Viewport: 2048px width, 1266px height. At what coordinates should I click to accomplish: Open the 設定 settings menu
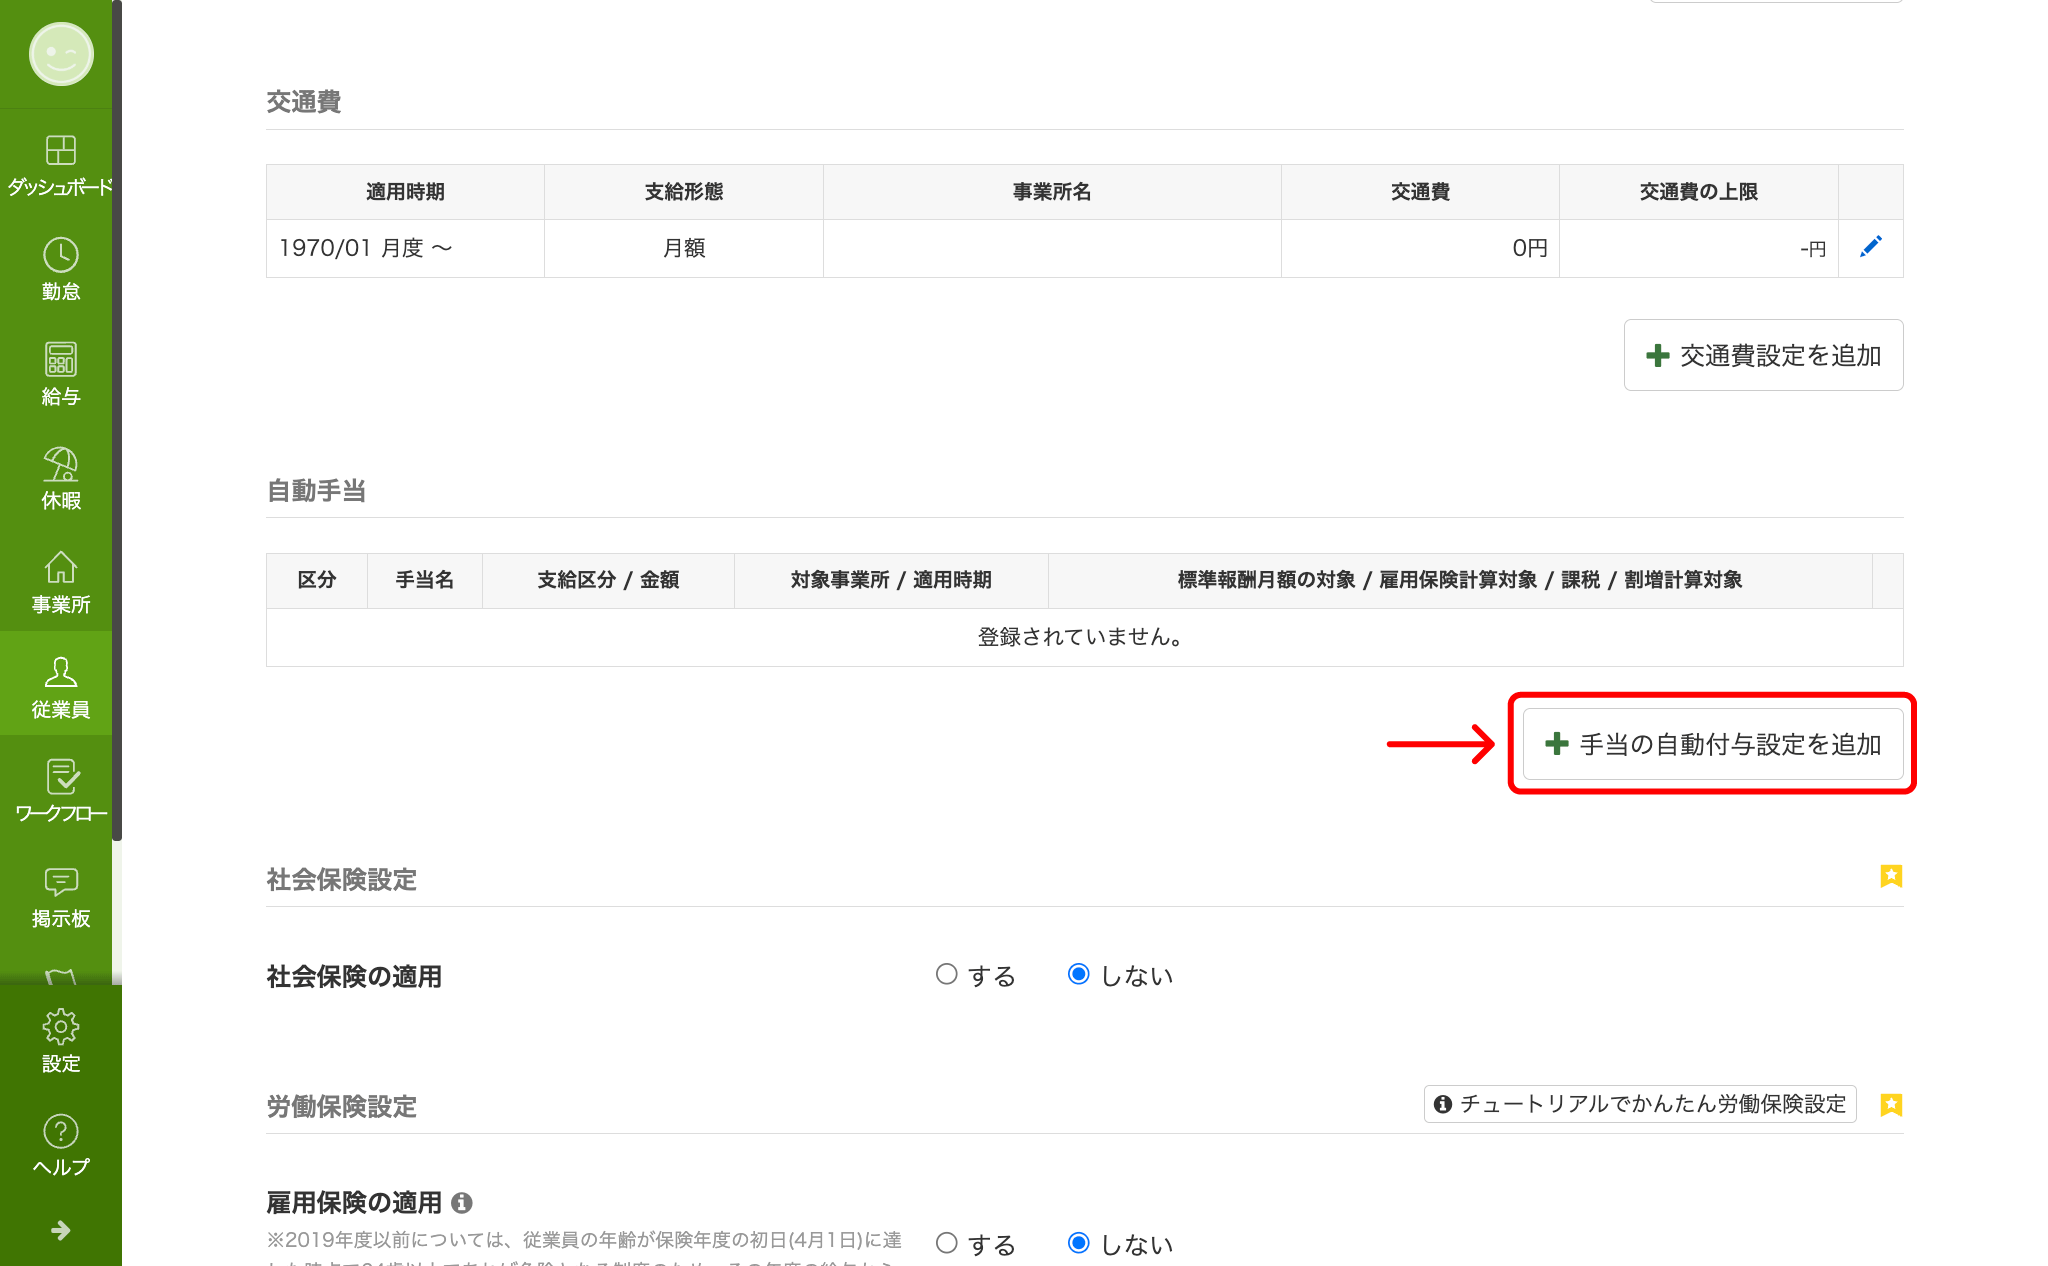[x=60, y=1040]
